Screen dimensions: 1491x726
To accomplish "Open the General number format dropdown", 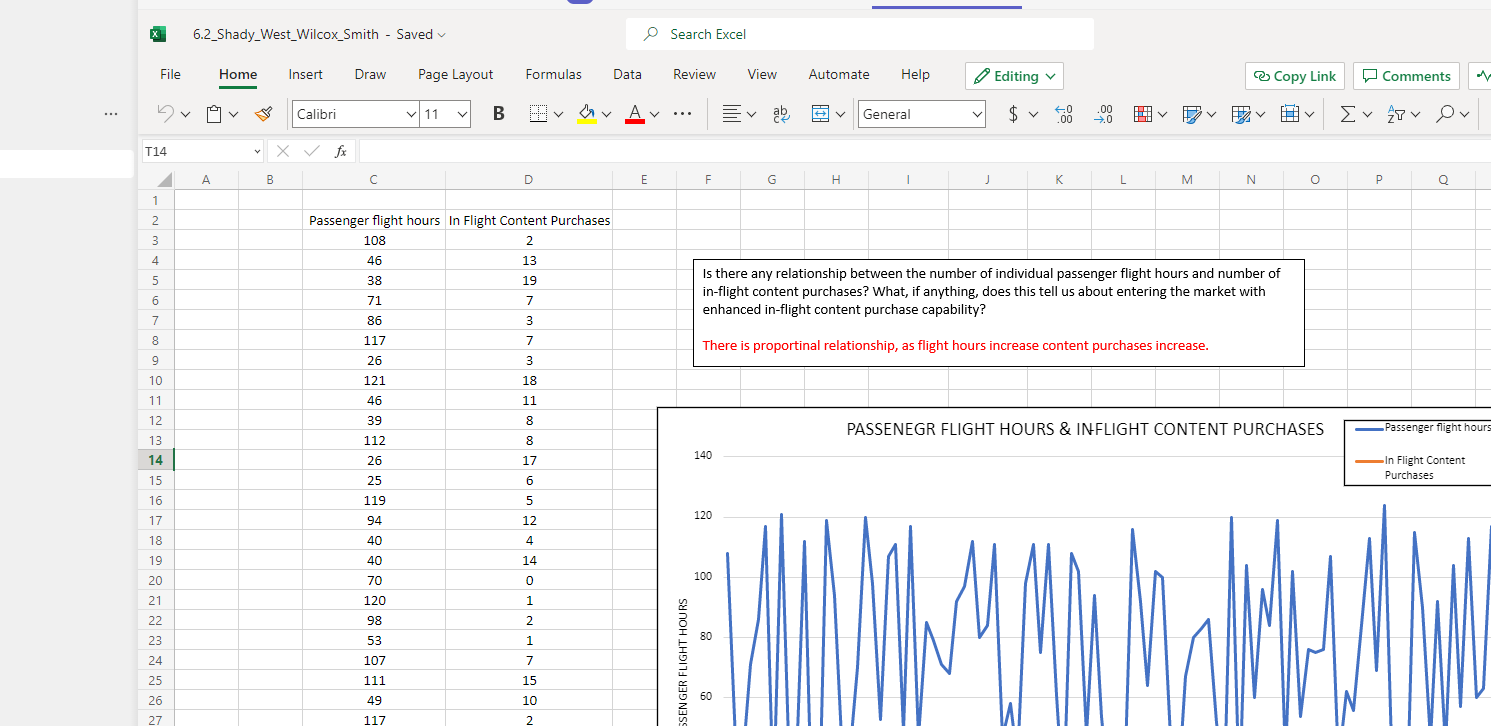I will tap(921, 114).
